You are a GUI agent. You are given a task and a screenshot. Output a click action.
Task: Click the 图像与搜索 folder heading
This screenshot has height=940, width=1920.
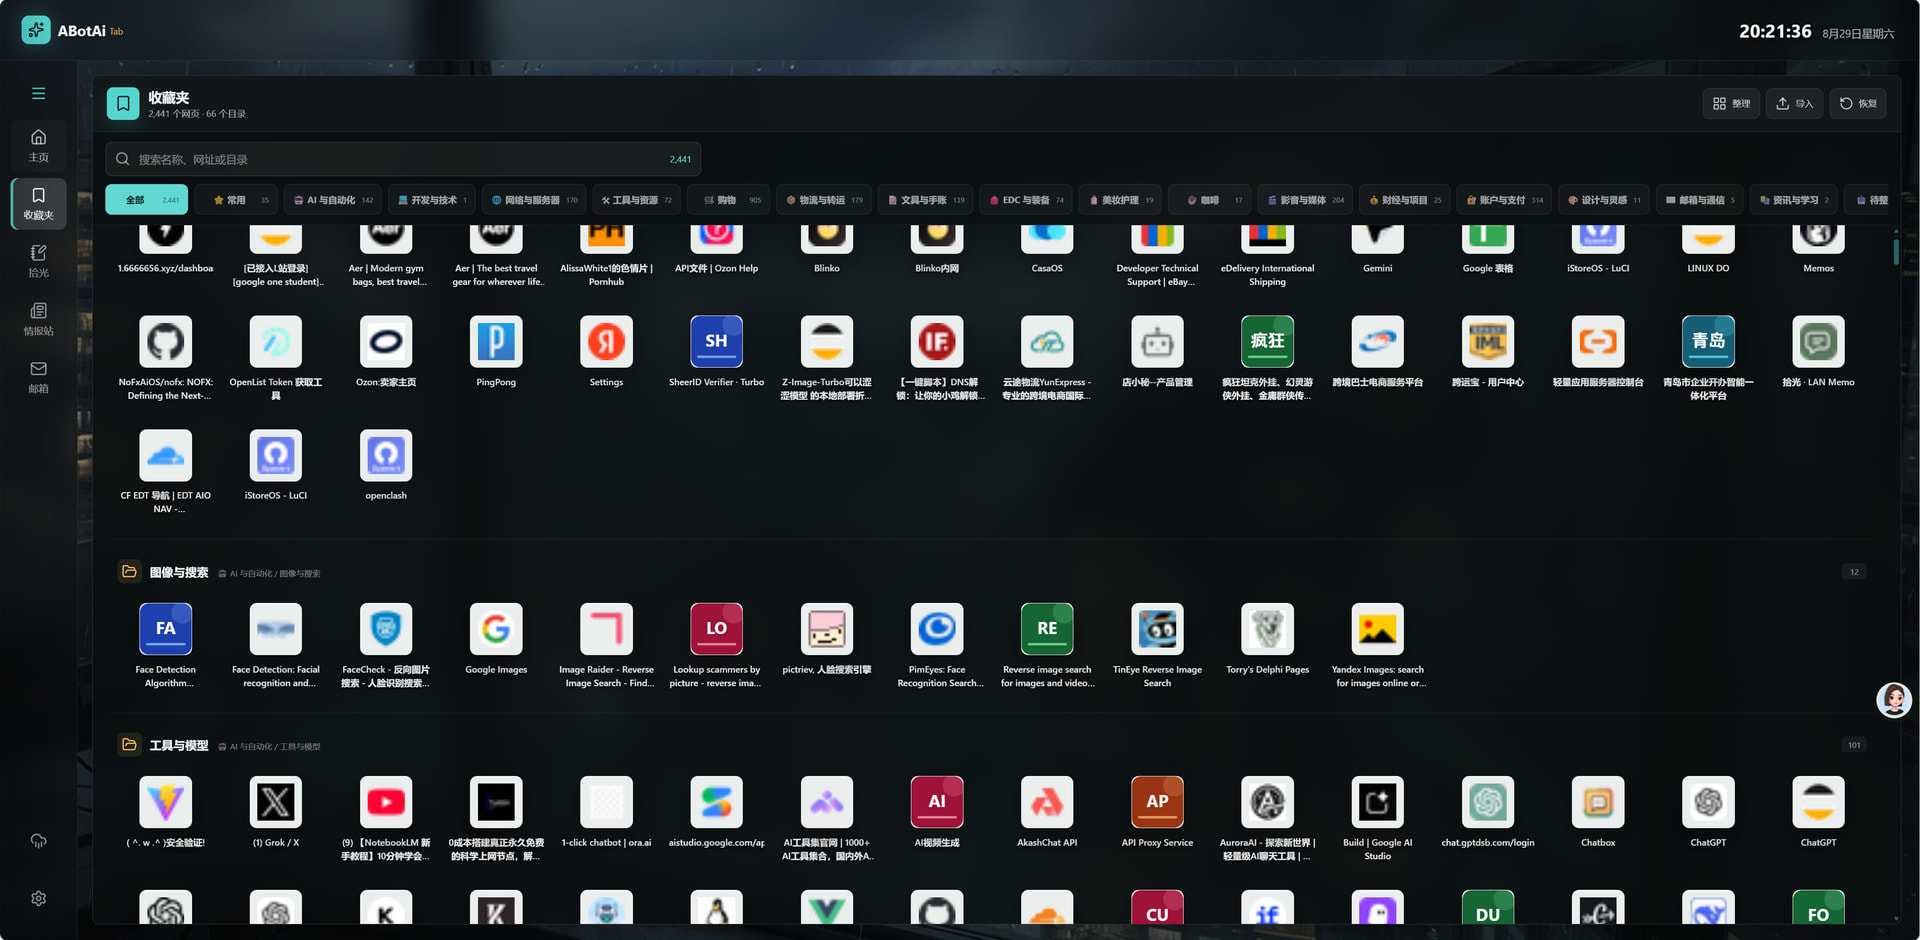(179, 572)
